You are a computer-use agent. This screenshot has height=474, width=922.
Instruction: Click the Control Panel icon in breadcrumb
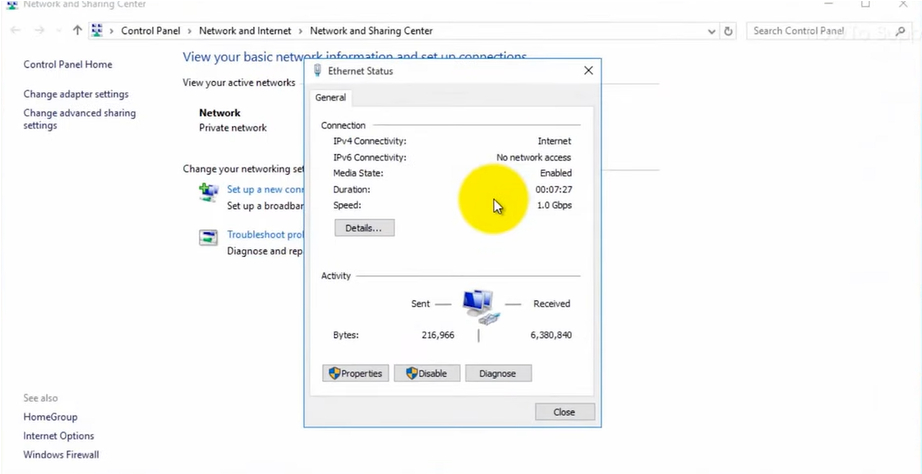(97, 31)
